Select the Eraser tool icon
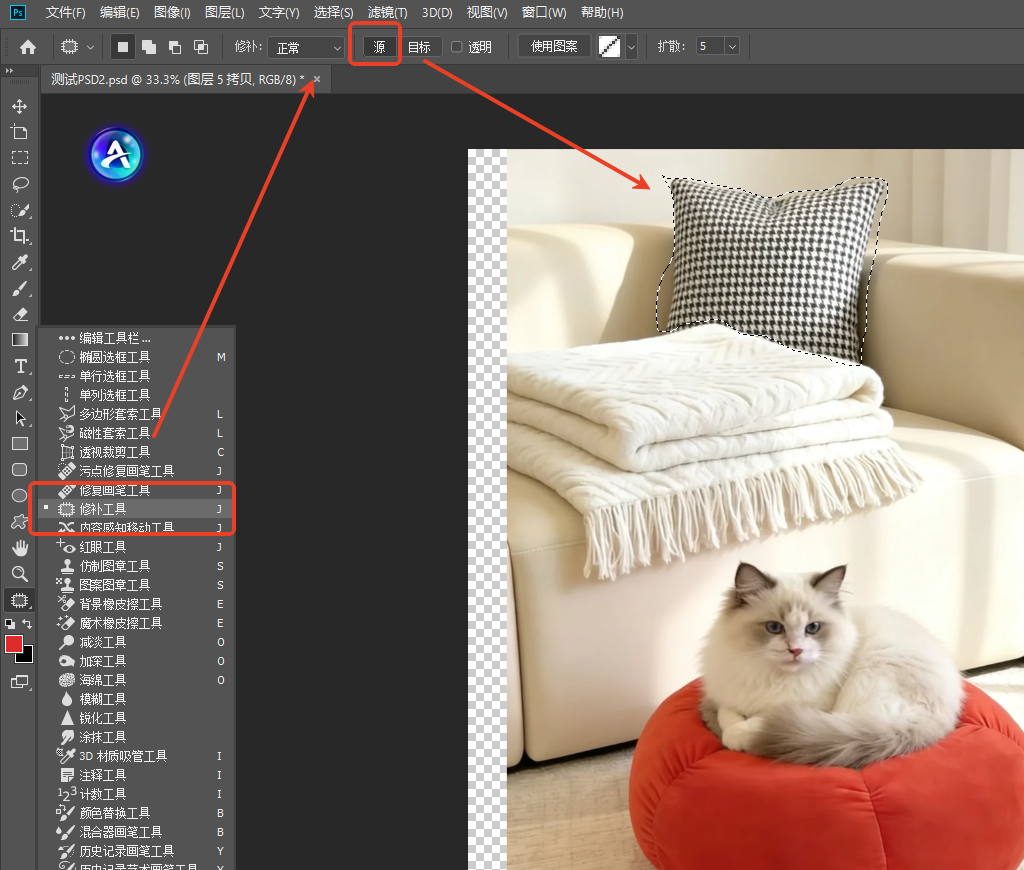This screenshot has width=1024, height=870. (19, 314)
